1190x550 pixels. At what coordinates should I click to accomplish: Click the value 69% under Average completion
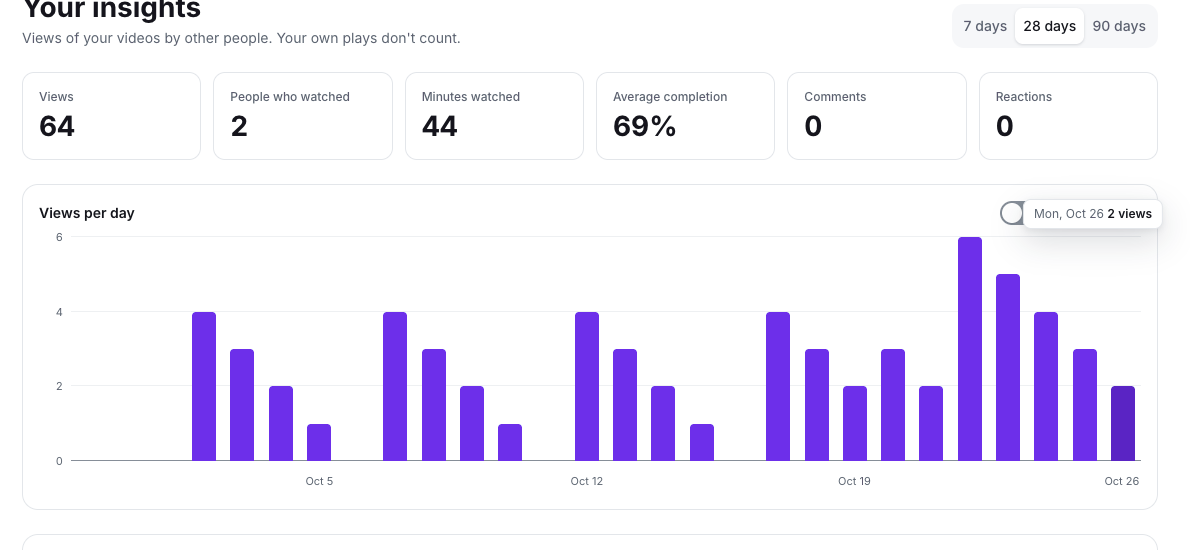click(644, 126)
